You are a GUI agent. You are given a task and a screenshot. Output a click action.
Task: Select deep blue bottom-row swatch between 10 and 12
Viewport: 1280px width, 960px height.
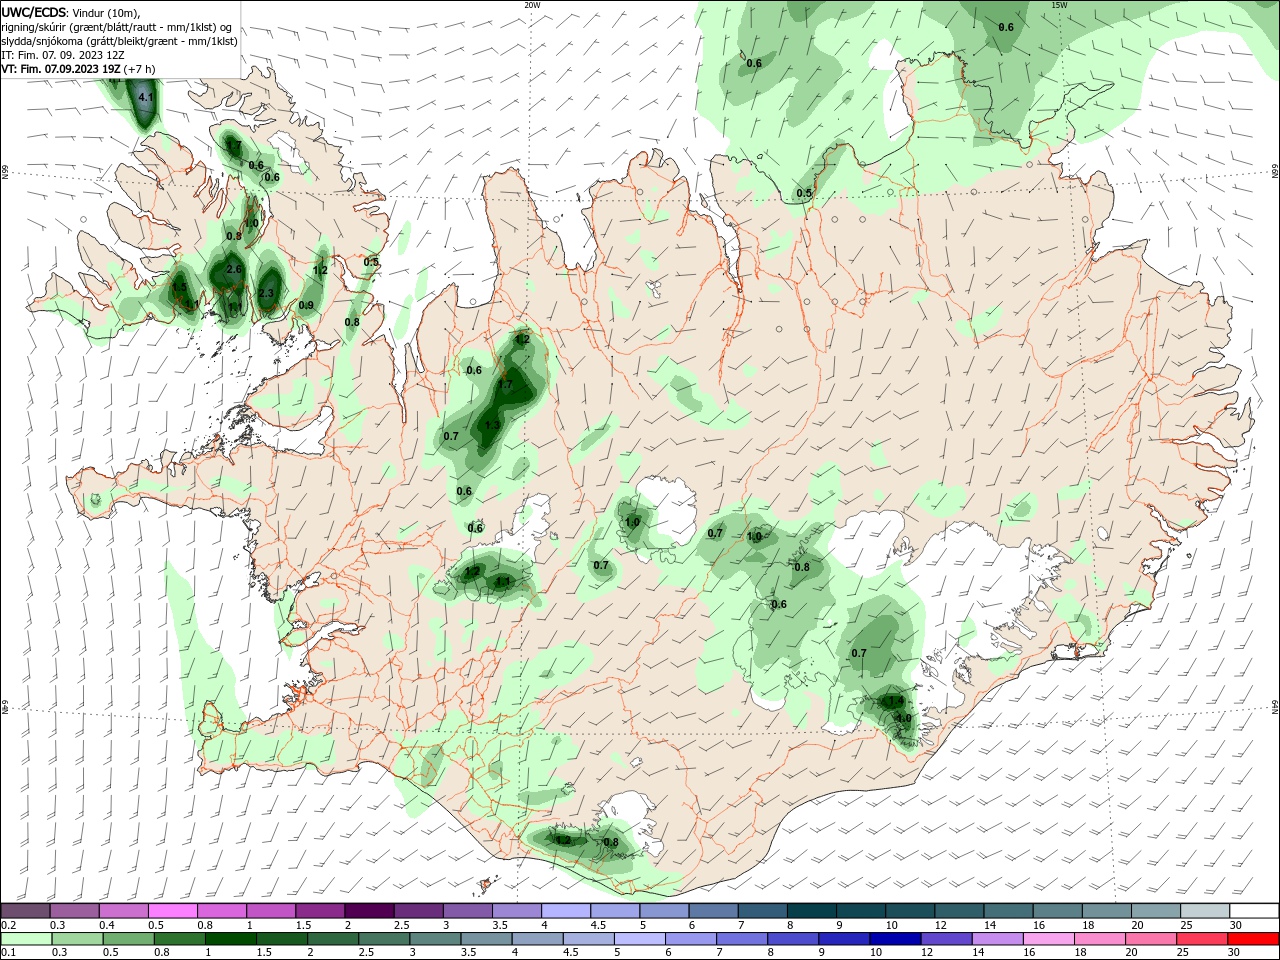(x=896, y=939)
